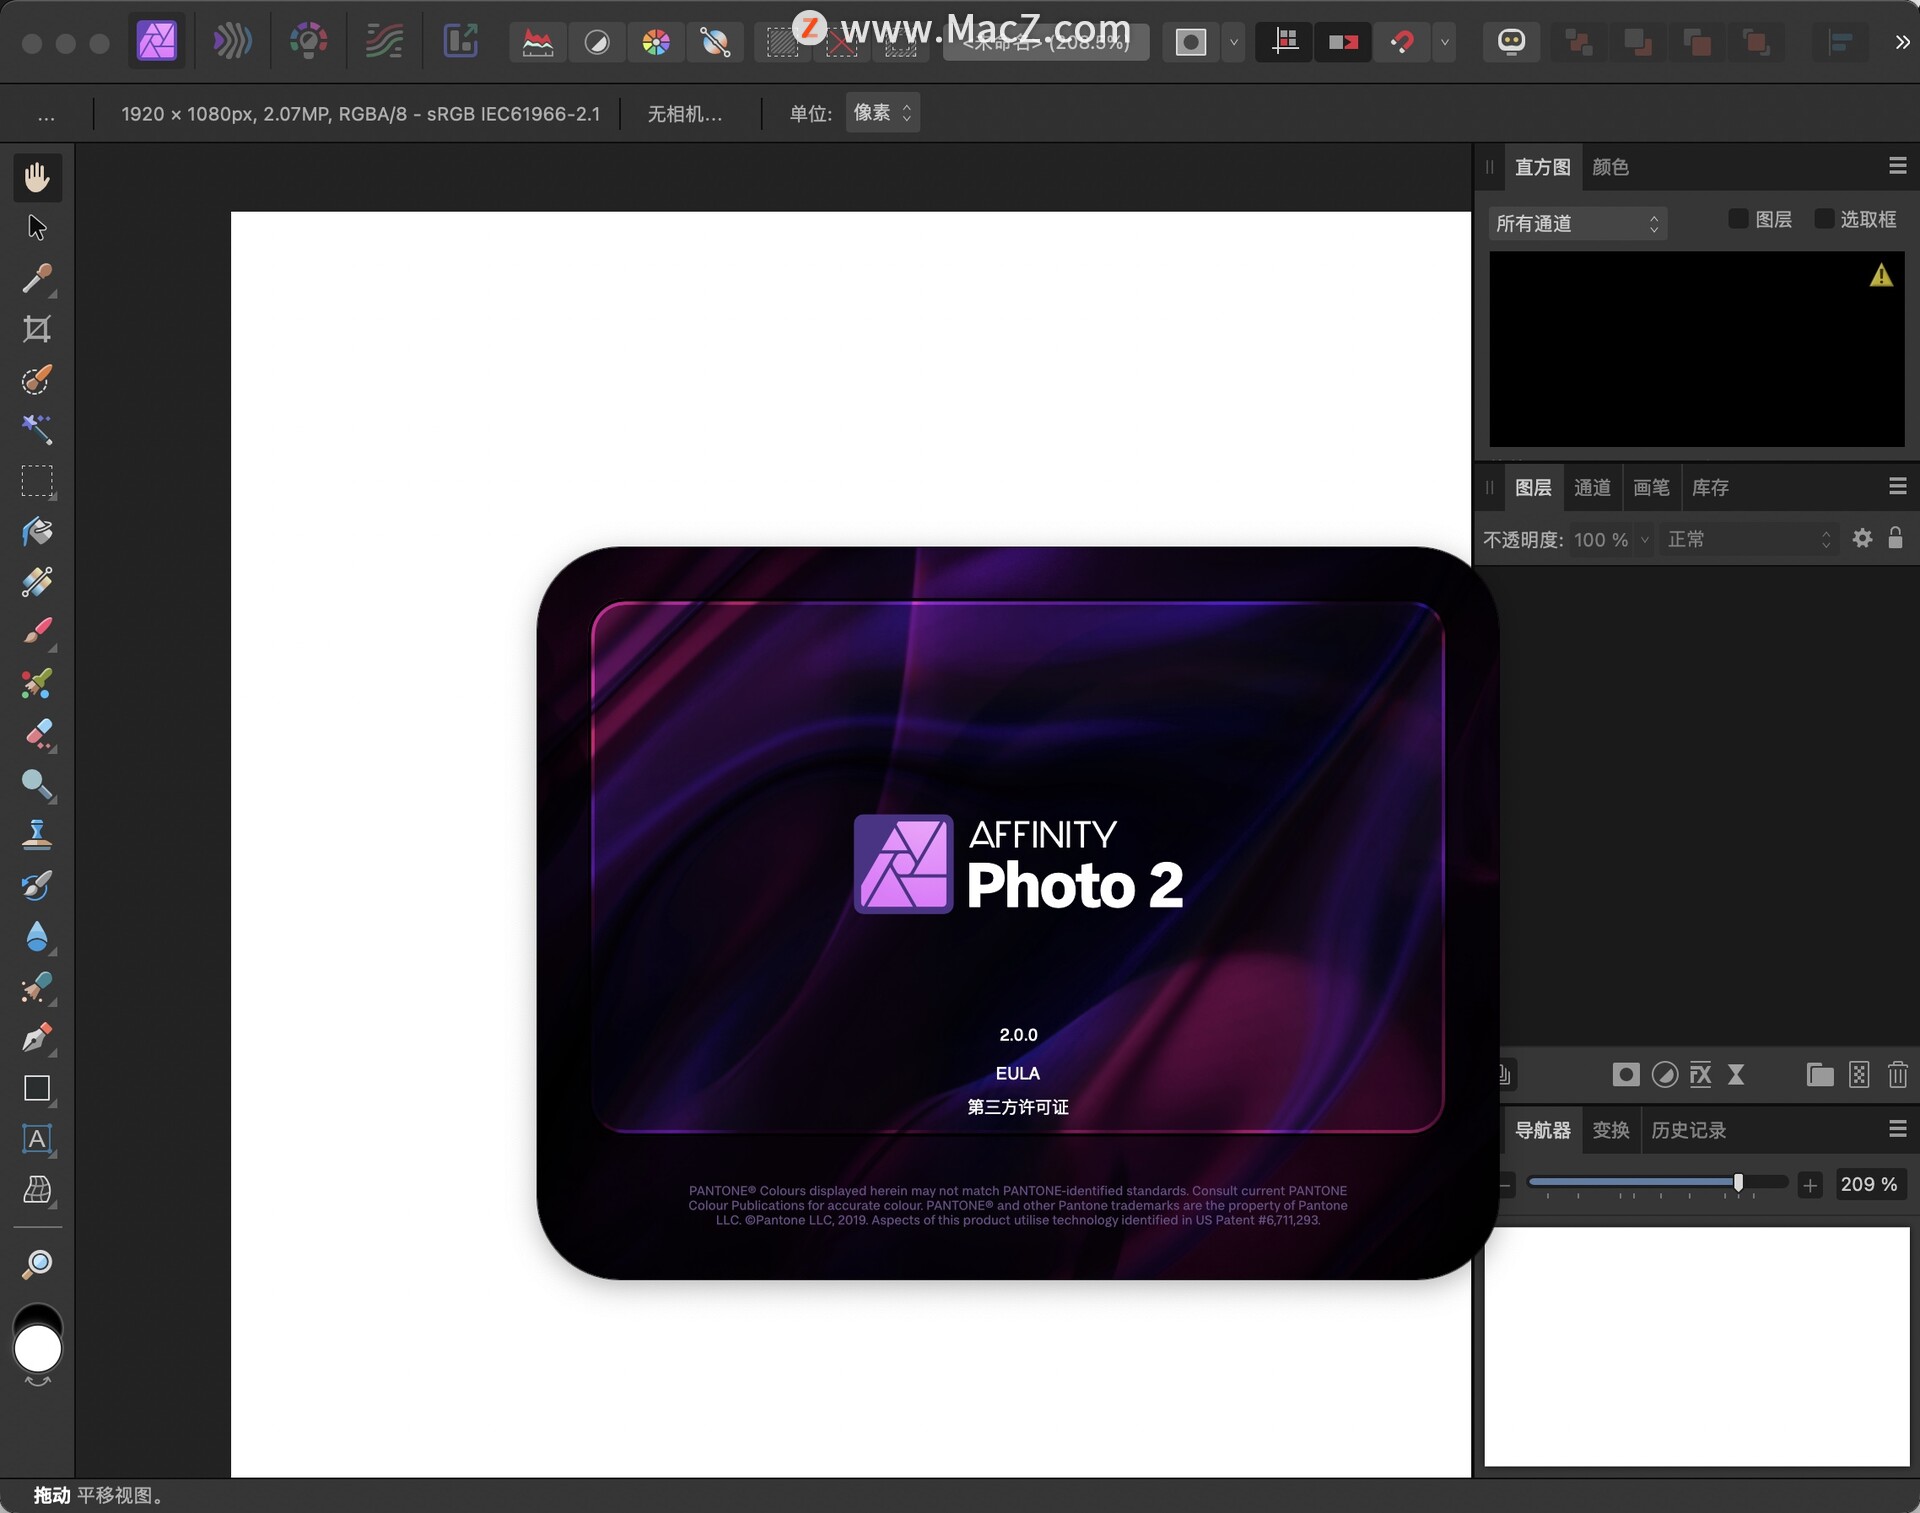Apply Auto White Balance from toolbar
This screenshot has width=1920, height=1513.
coord(715,42)
